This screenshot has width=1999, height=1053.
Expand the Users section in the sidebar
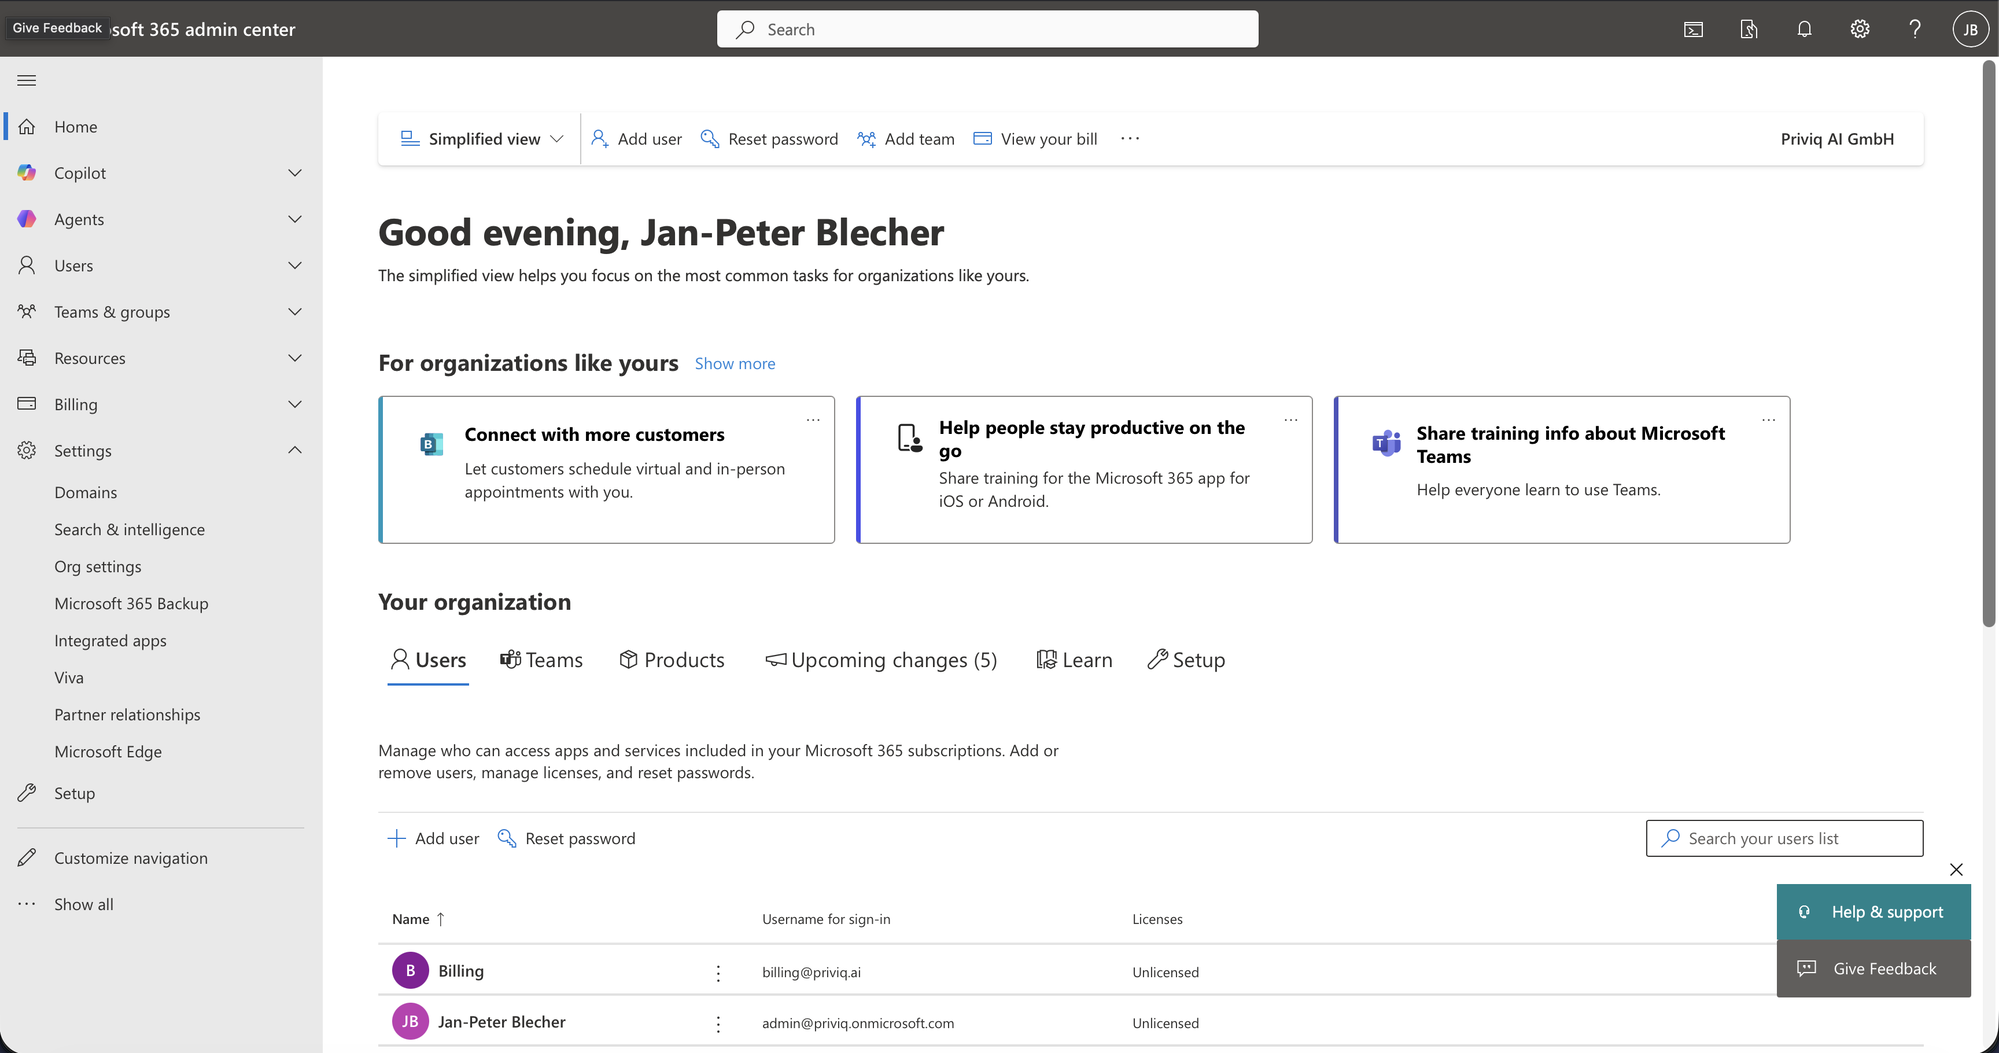pyautogui.click(x=294, y=265)
